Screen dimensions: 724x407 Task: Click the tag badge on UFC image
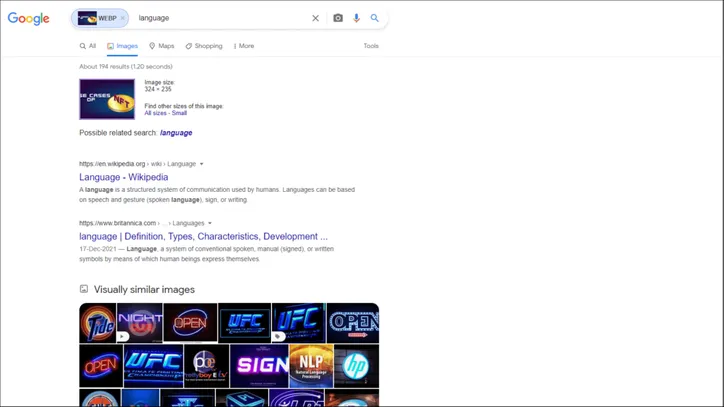pyautogui.click(x=278, y=336)
